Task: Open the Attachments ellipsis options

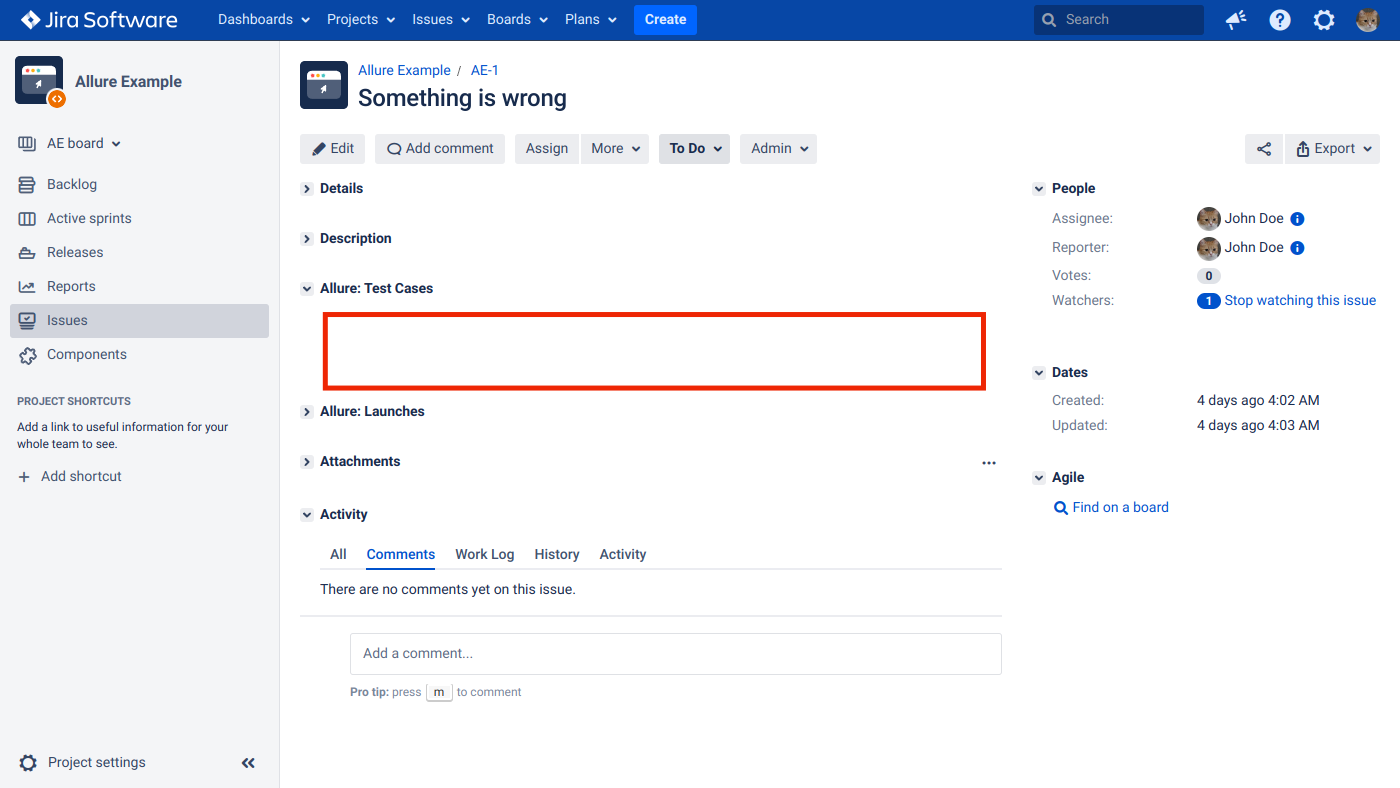Action: point(989,463)
